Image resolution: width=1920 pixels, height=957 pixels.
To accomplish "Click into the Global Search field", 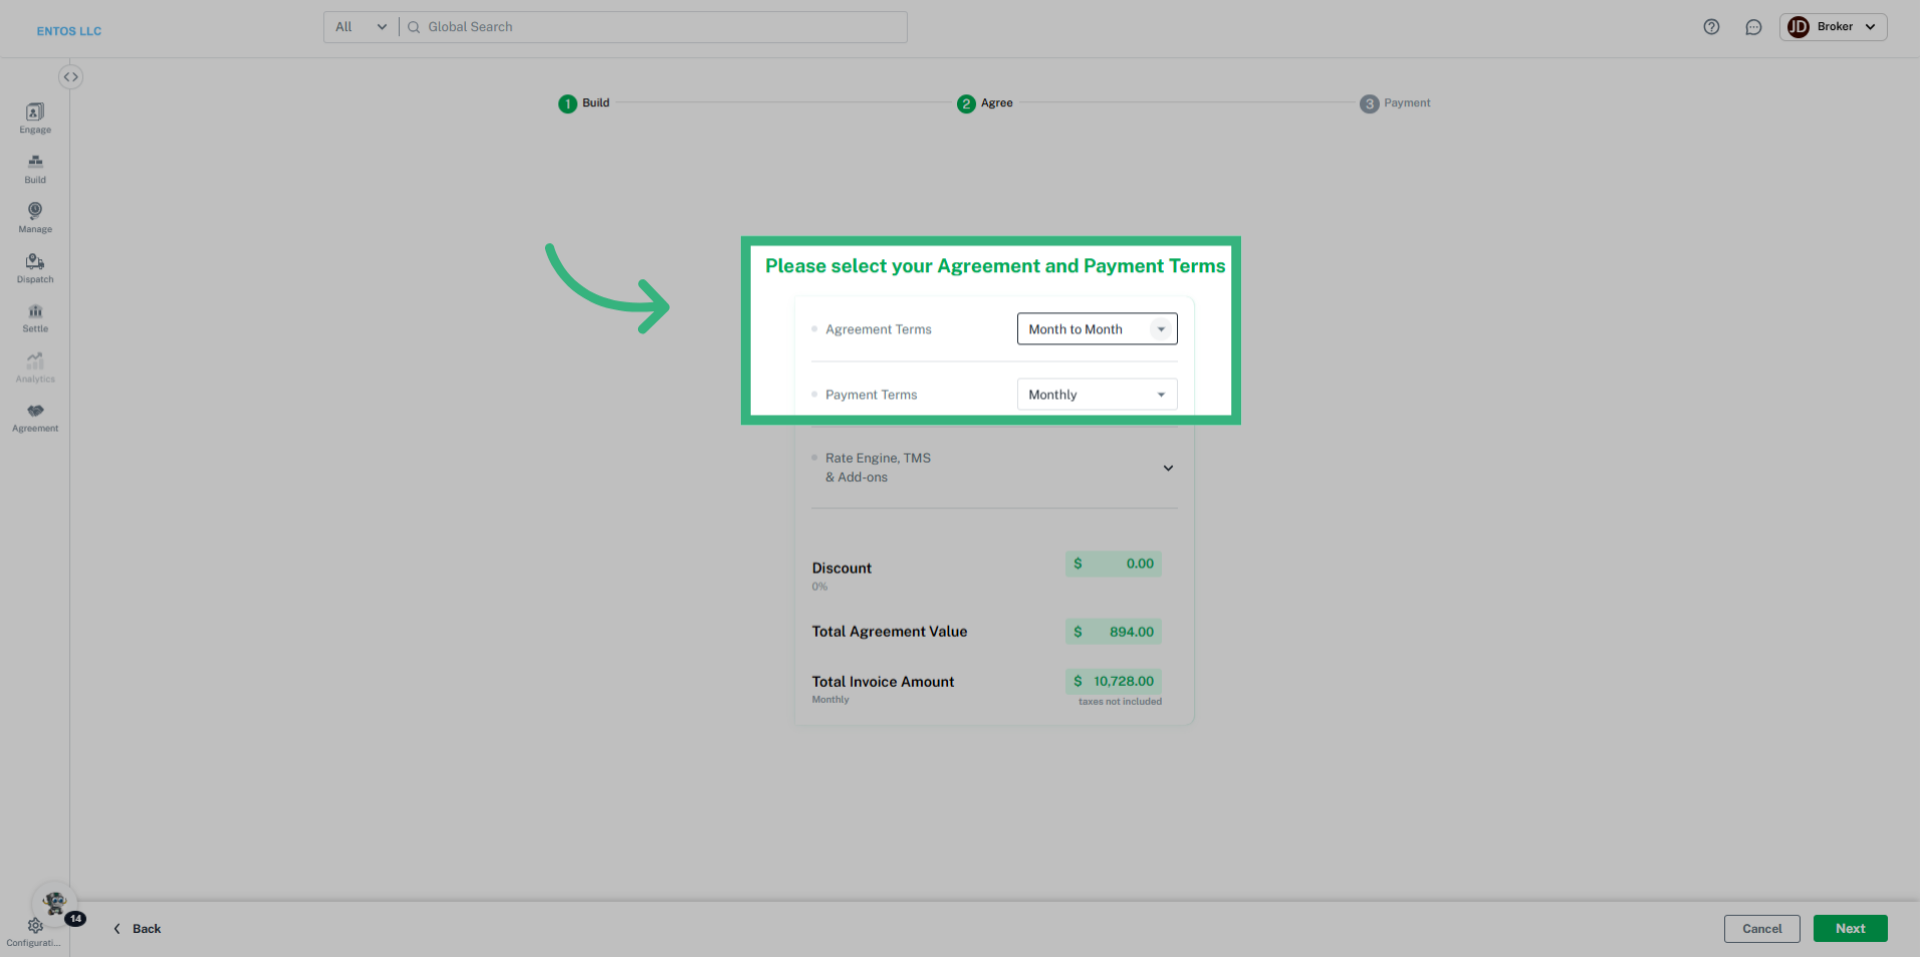I will click(660, 27).
